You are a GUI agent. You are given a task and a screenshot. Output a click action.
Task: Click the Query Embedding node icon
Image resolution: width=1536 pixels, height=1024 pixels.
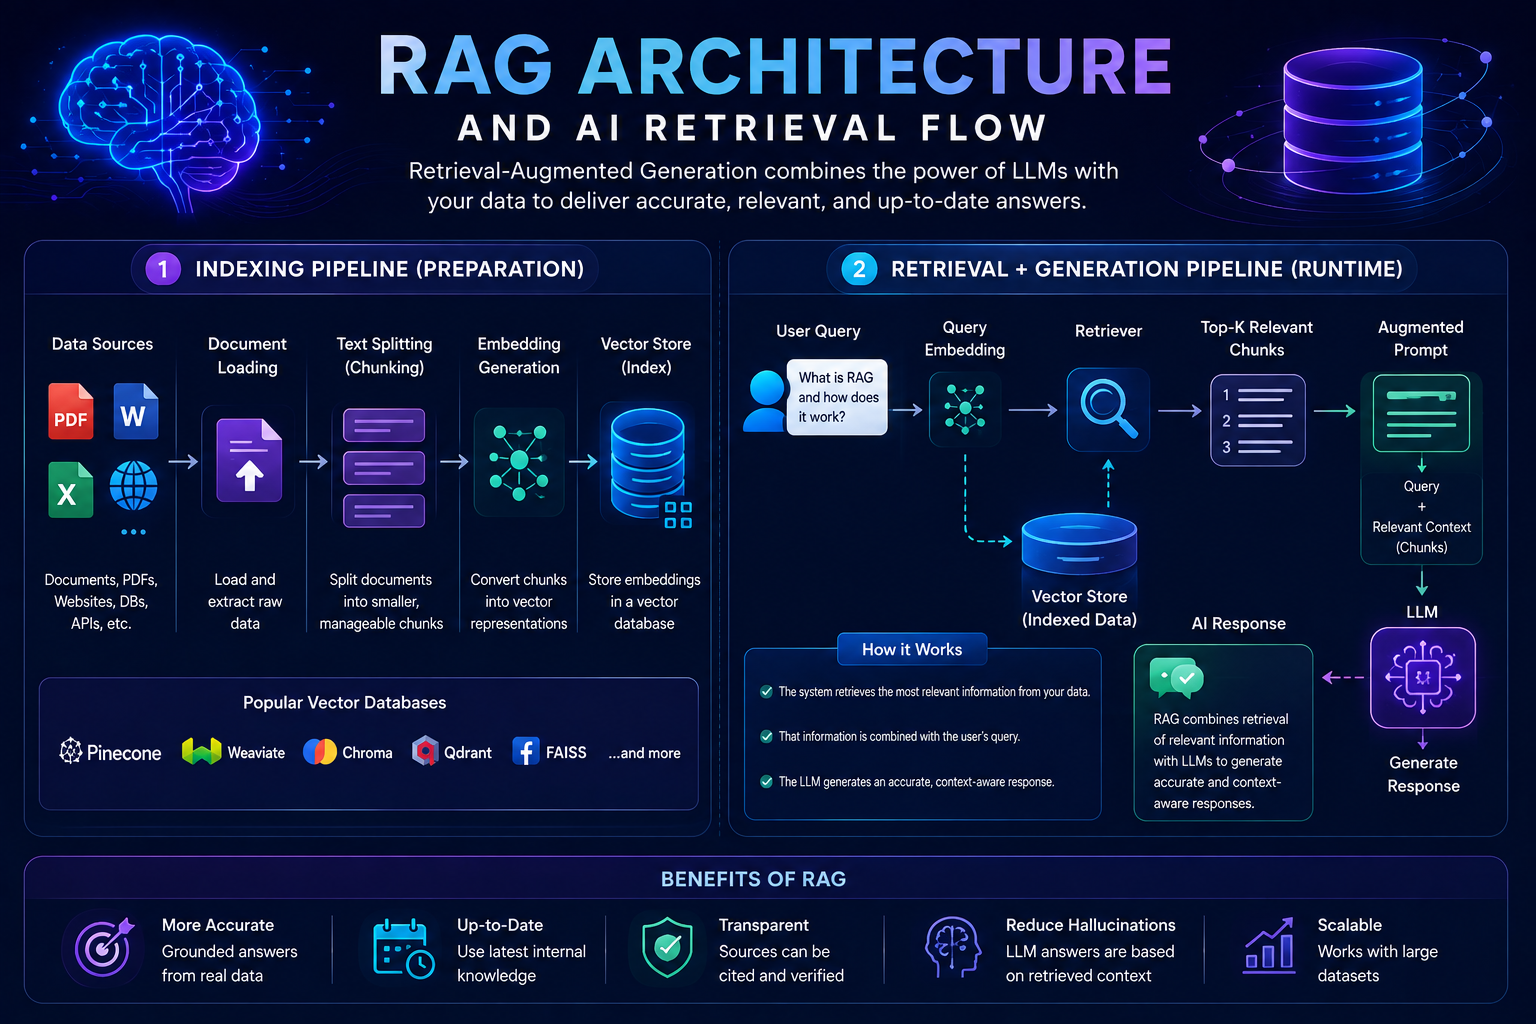pos(965,408)
